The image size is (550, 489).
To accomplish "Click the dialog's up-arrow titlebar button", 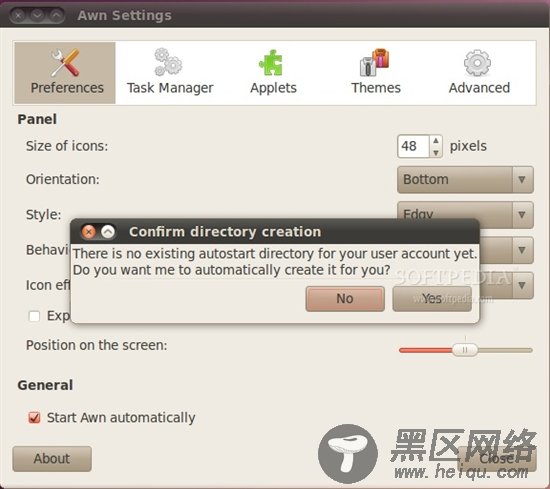I will (108, 232).
